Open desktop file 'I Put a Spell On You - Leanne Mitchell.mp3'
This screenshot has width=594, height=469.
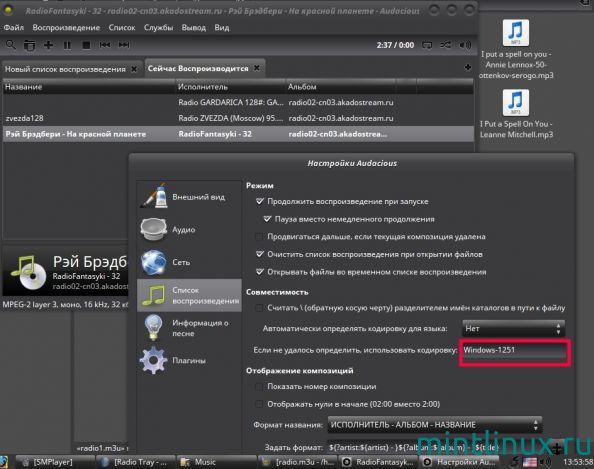pyautogui.click(x=516, y=114)
